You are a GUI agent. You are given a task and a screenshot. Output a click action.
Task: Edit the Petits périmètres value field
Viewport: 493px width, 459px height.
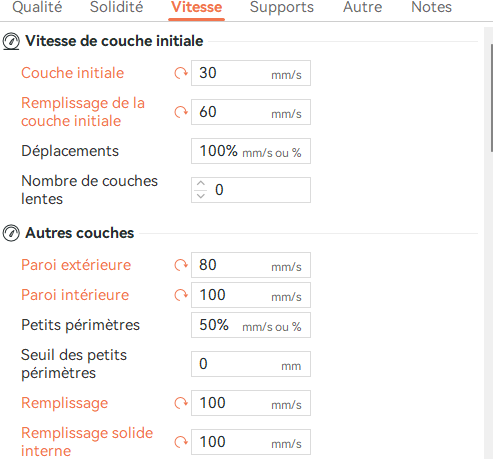pos(251,325)
